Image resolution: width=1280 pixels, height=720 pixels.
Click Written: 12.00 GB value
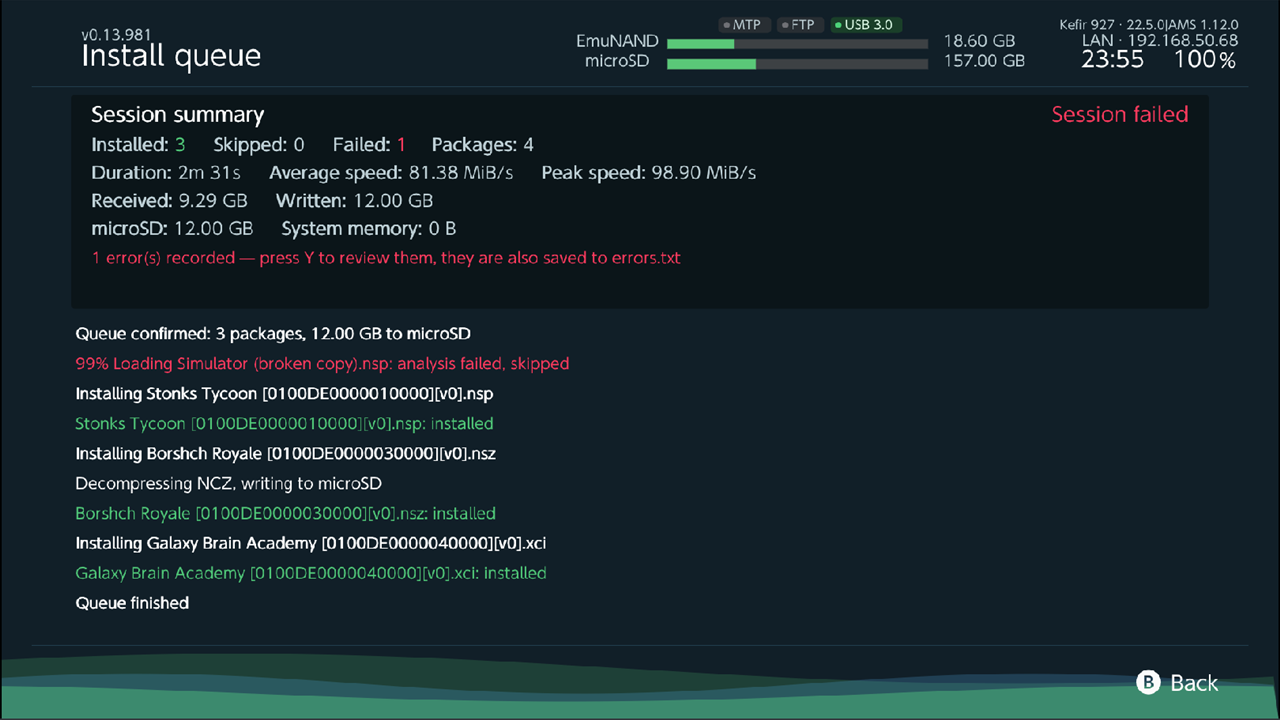point(355,200)
